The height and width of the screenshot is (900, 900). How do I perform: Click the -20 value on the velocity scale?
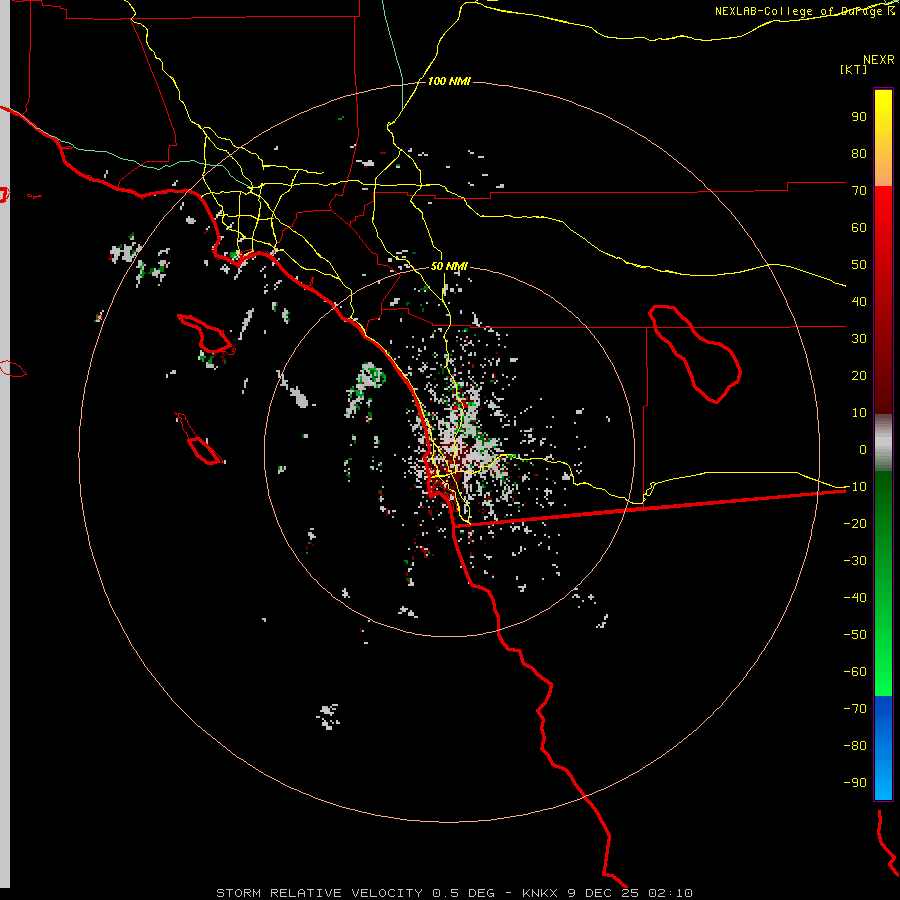point(855,523)
